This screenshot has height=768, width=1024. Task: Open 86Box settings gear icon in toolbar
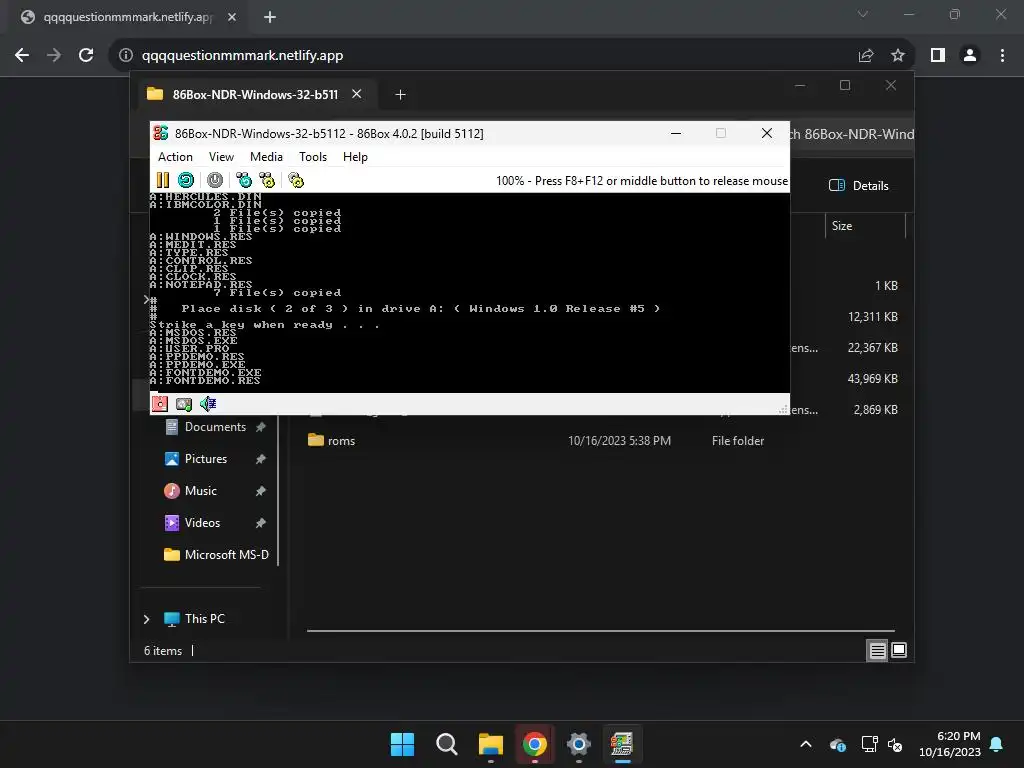pos(296,180)
